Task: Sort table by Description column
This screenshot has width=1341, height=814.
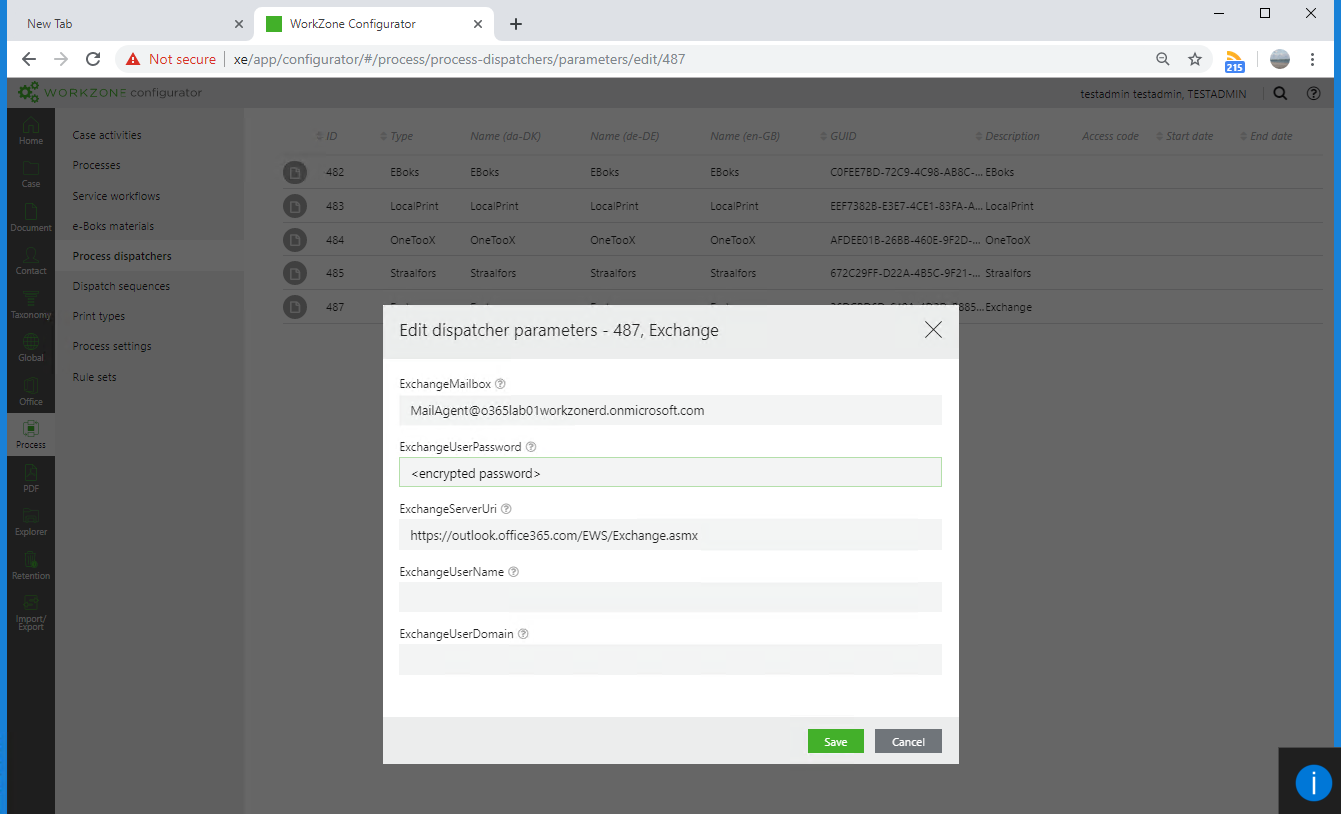Action: 1008,136
